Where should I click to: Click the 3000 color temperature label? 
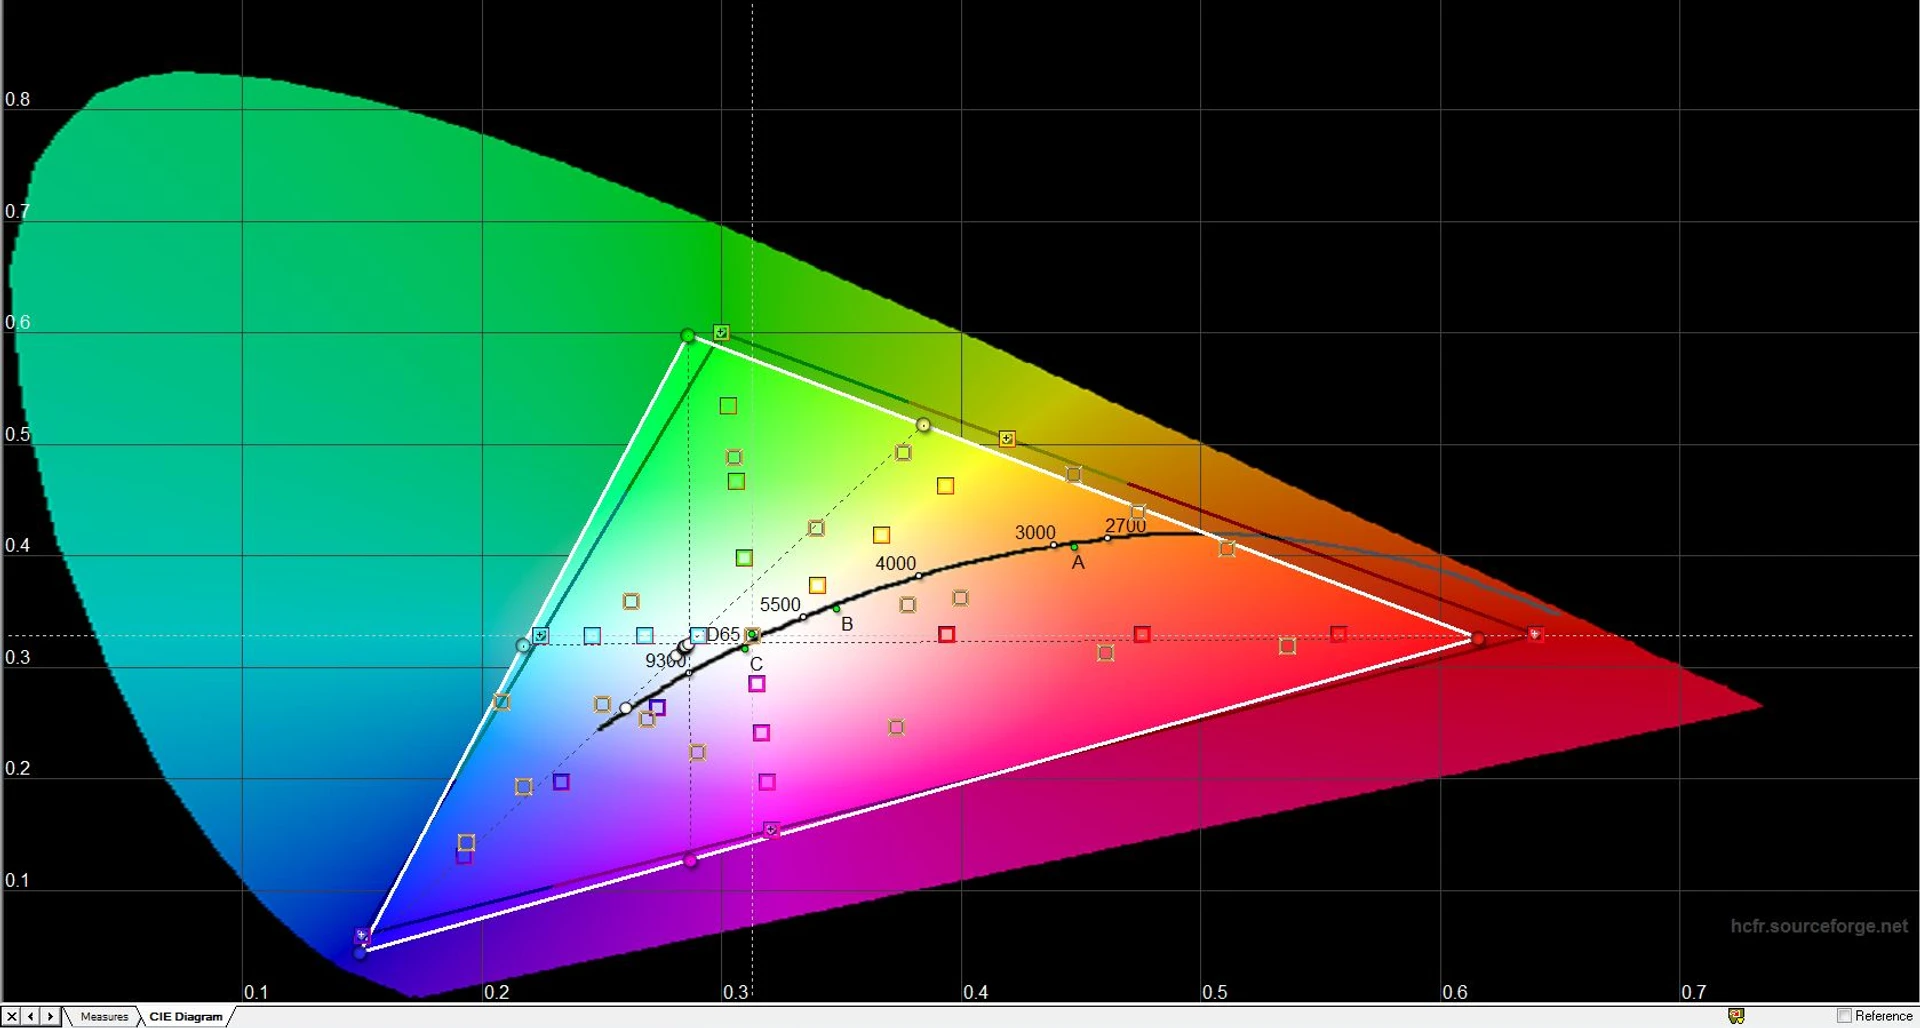[1035, 532]
